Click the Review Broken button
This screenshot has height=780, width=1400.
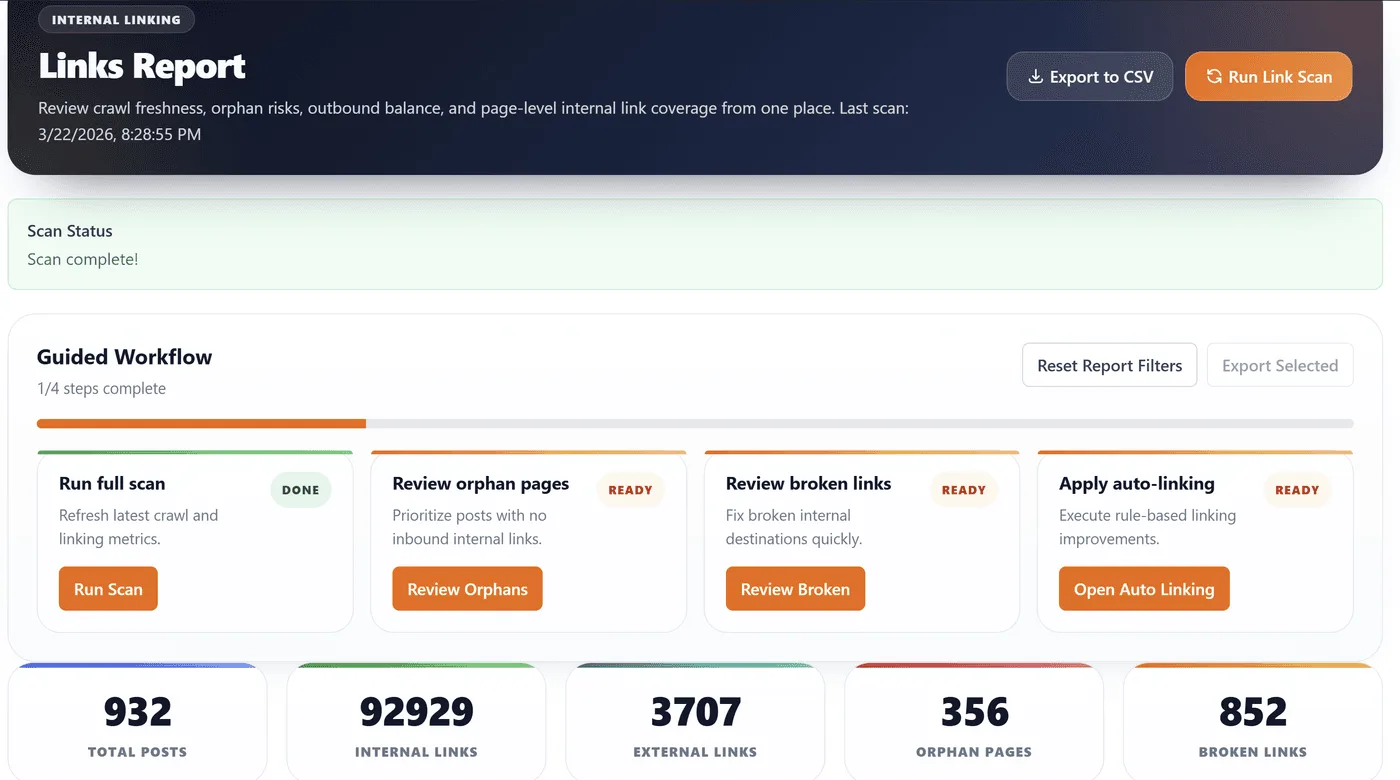[795, 589]
